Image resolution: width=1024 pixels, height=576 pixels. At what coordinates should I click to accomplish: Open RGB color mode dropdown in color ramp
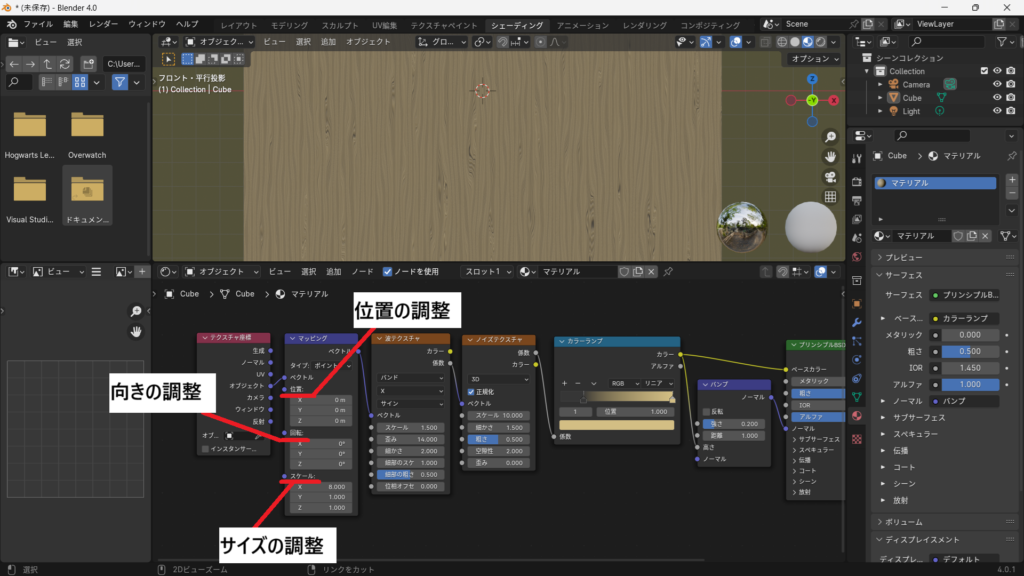point(624,383)
